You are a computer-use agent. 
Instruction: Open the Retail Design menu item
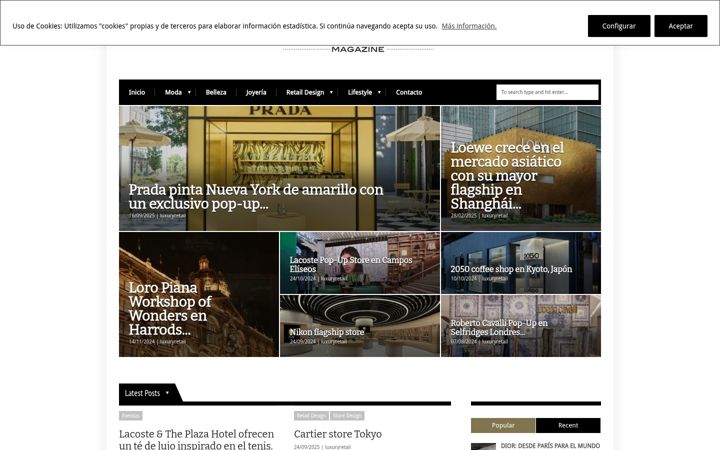305,92
